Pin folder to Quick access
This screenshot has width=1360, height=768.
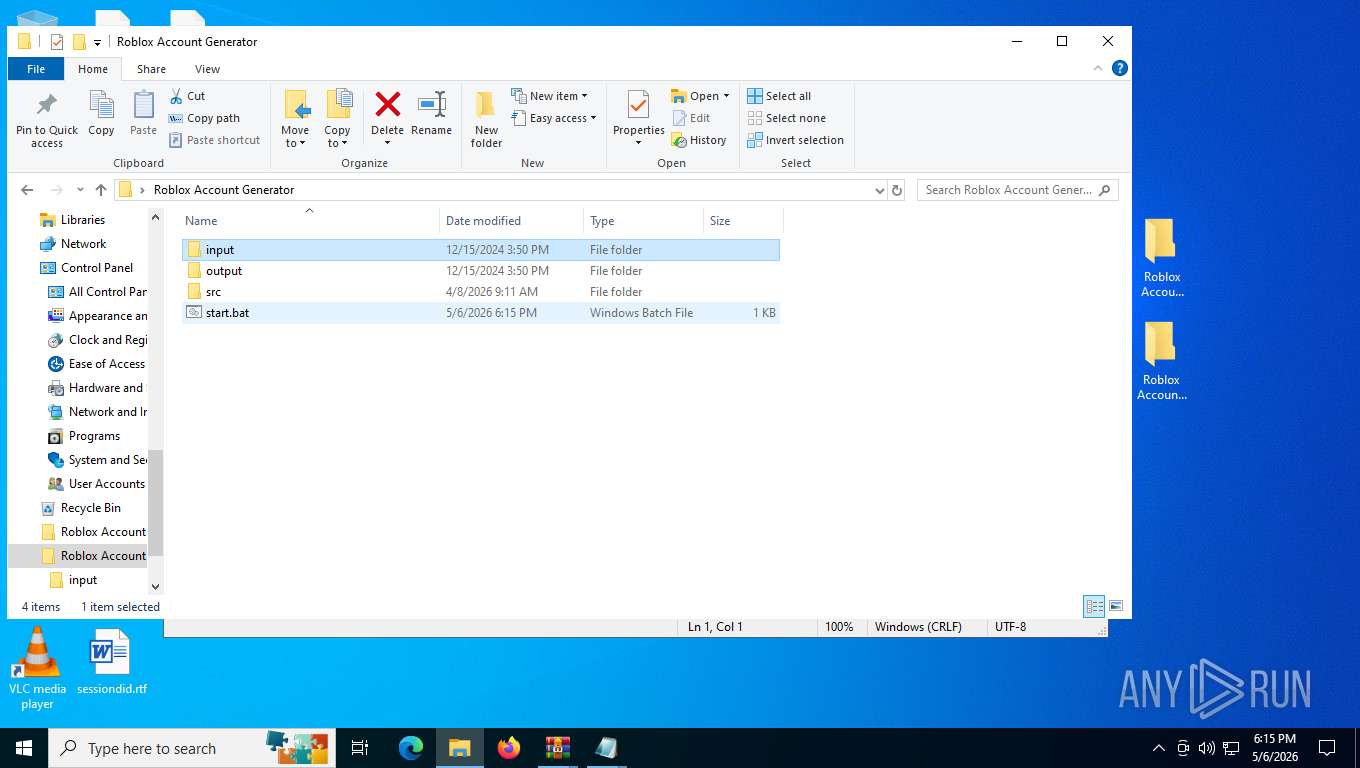point(46,120)
